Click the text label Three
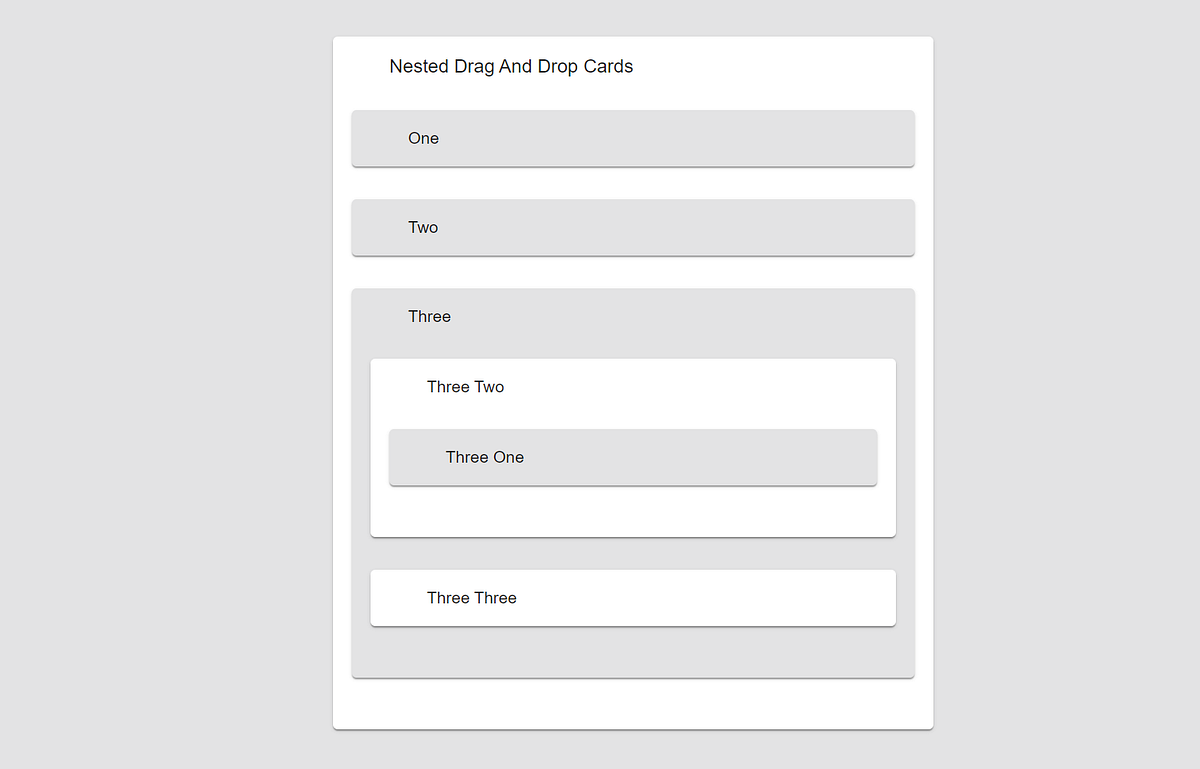 (429, 316)
